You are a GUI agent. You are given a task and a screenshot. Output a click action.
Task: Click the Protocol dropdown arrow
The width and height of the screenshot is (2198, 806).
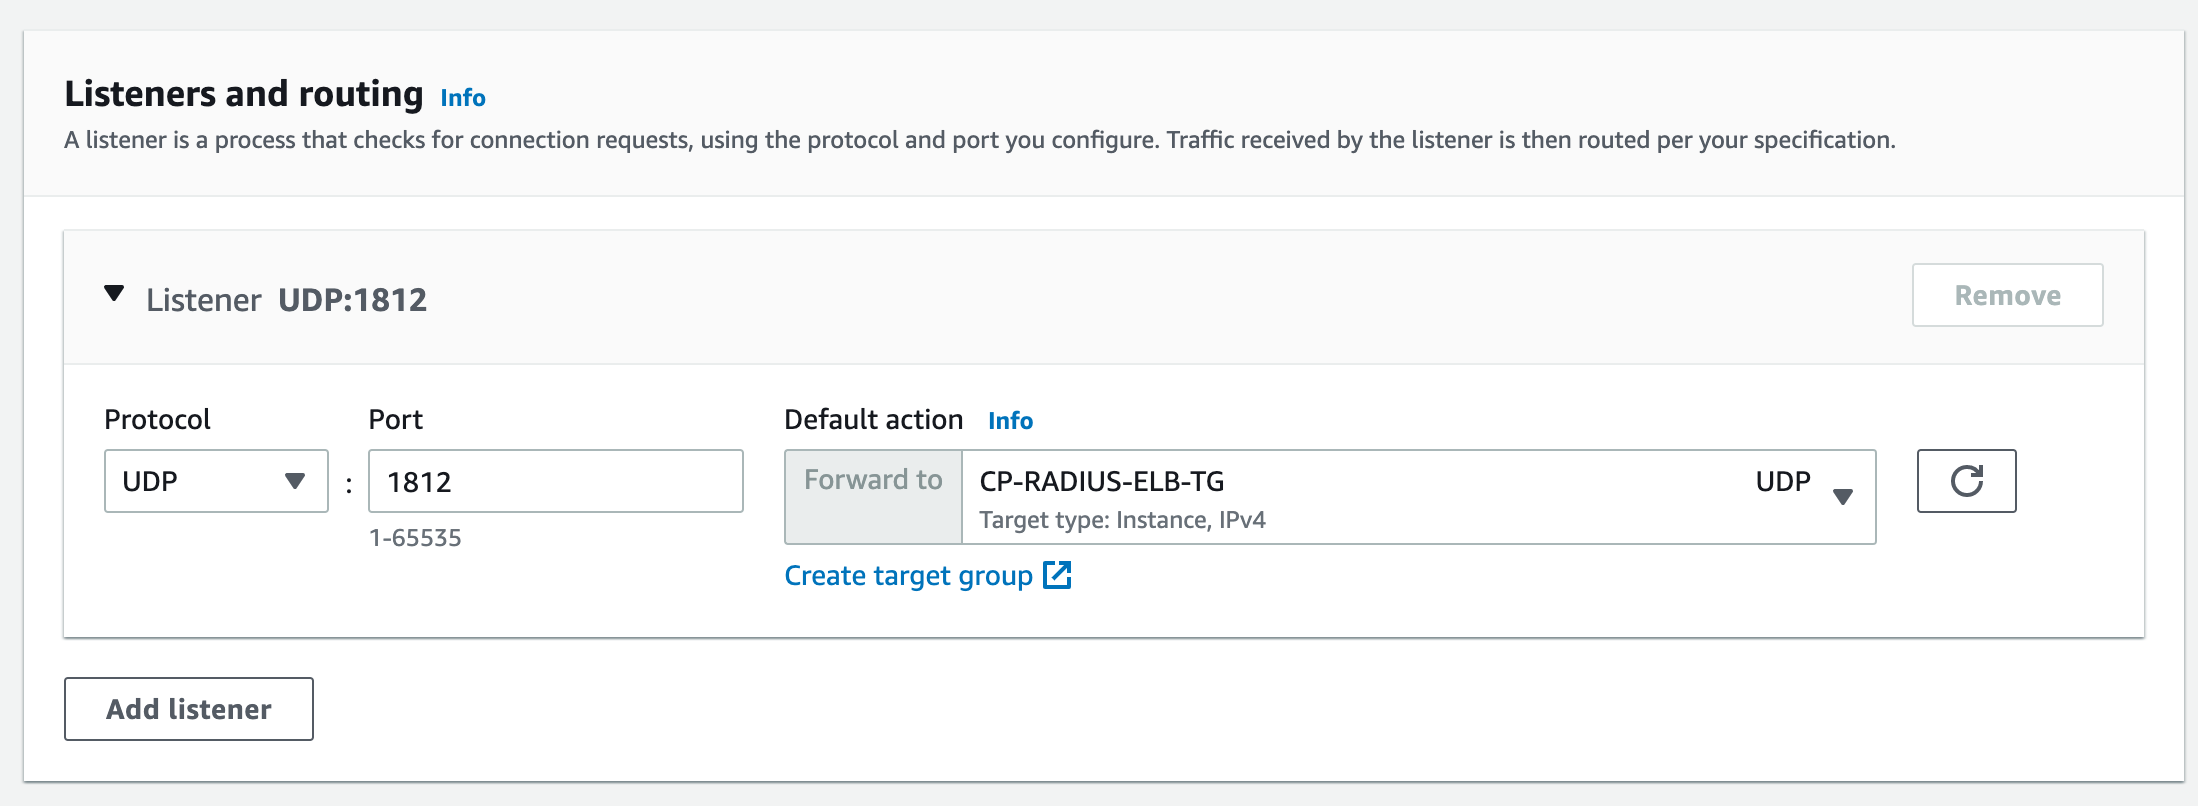click(x=294, y=481)
